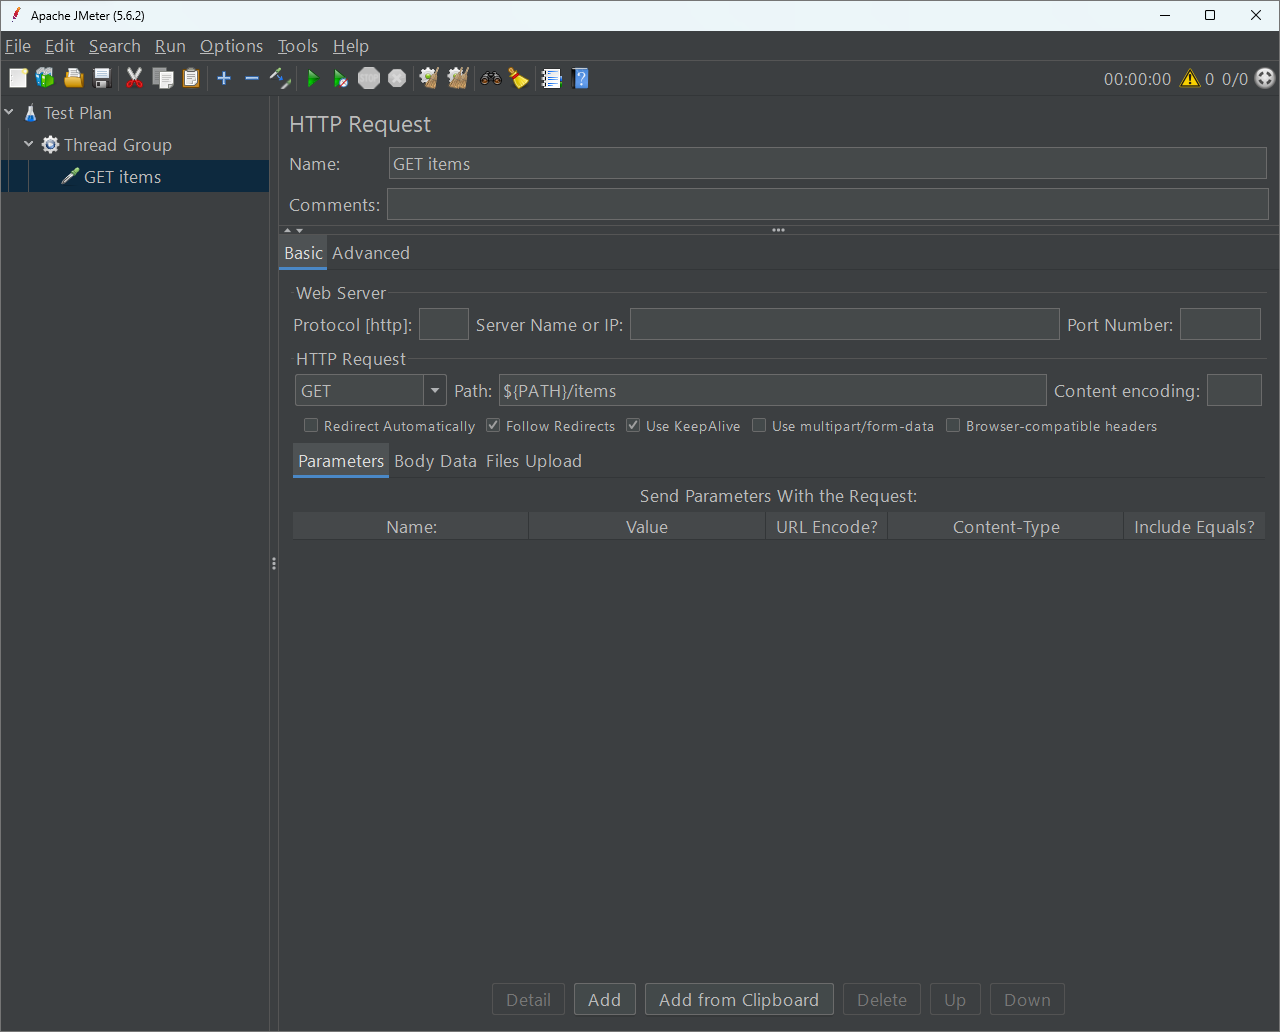Viewport: 1280px width, 1032px height.
Task: Collapse the Test Plan tree node
Action: [9, 113]
